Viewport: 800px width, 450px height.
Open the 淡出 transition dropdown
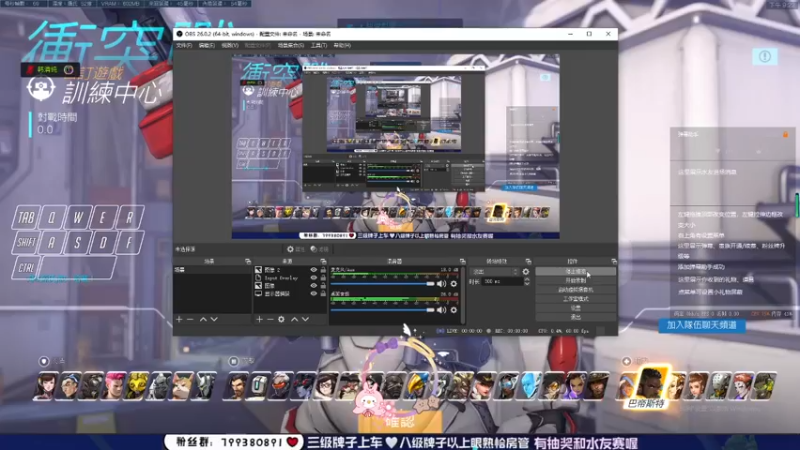[x=495, y=272]
